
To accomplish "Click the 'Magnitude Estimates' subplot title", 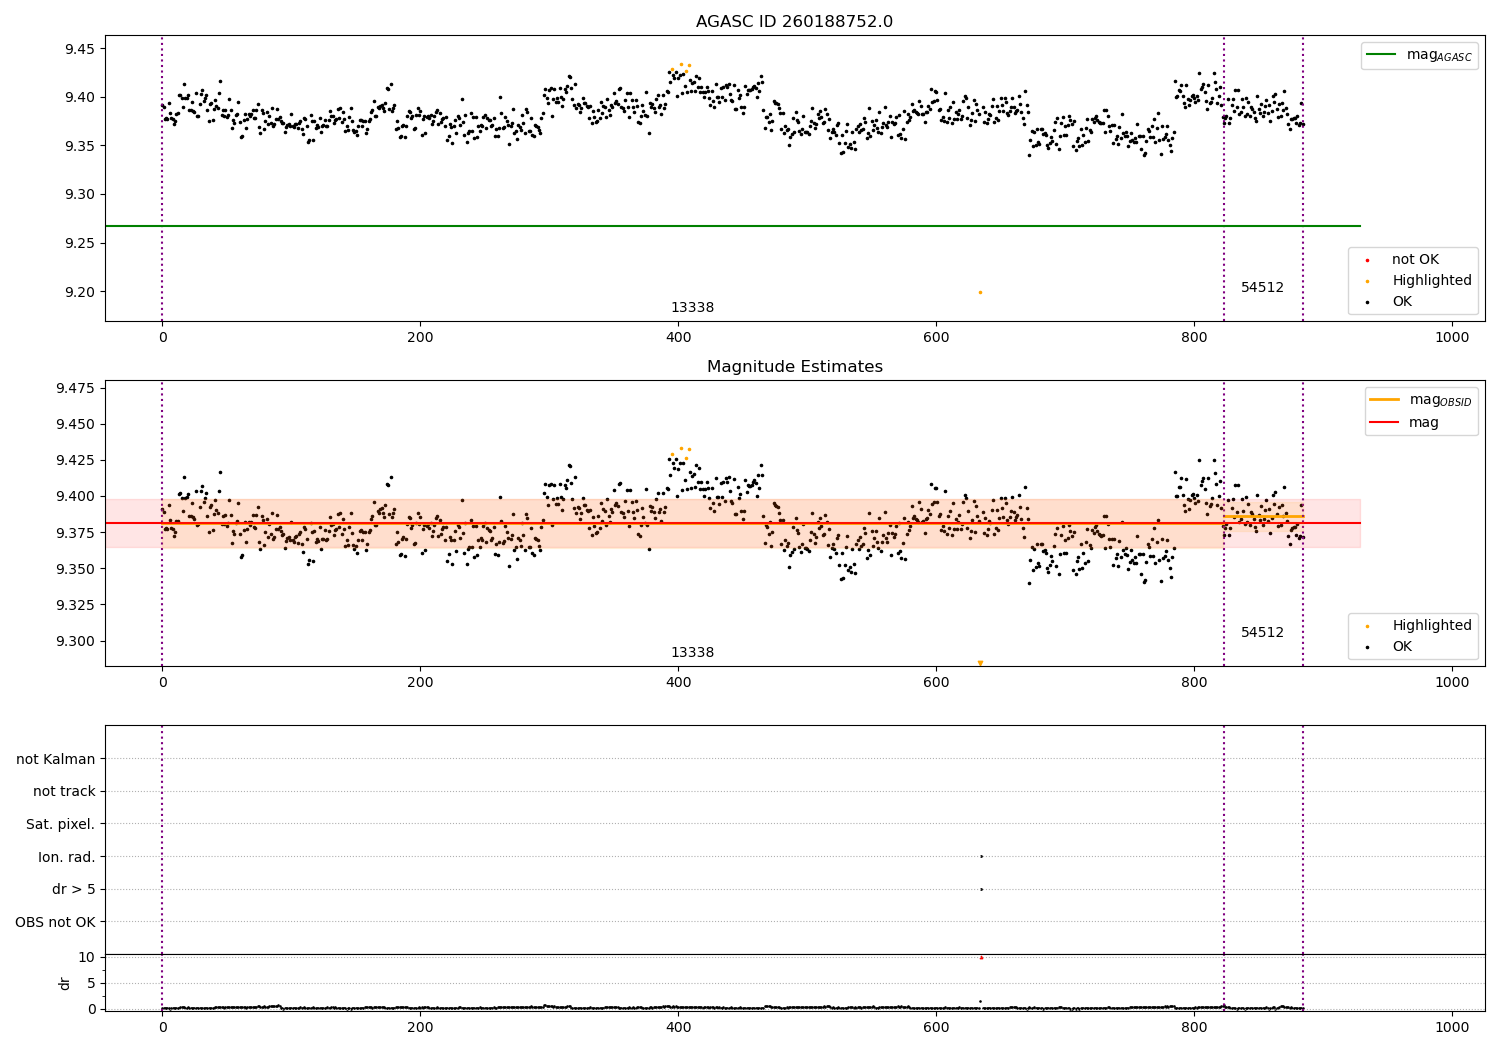I will pos(794,367).
